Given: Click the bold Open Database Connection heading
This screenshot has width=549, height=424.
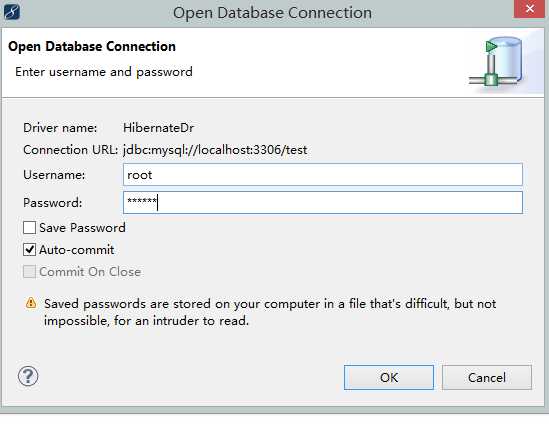Looking at the screenshot, I should click(92, 47).
